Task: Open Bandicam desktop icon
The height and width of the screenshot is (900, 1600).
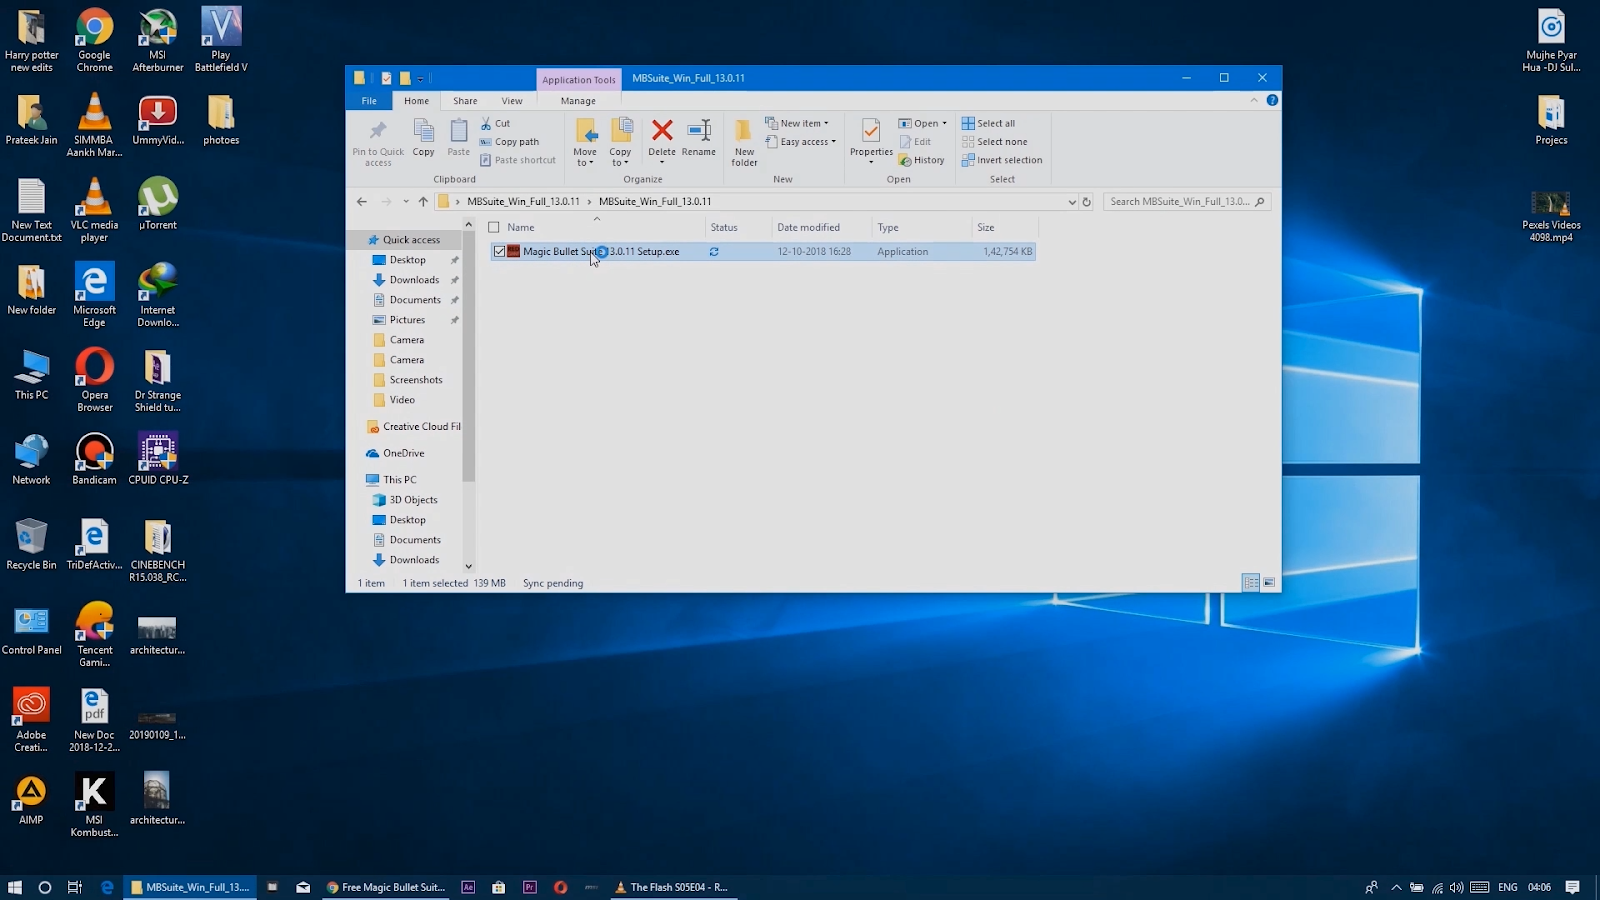Action: 94,460
